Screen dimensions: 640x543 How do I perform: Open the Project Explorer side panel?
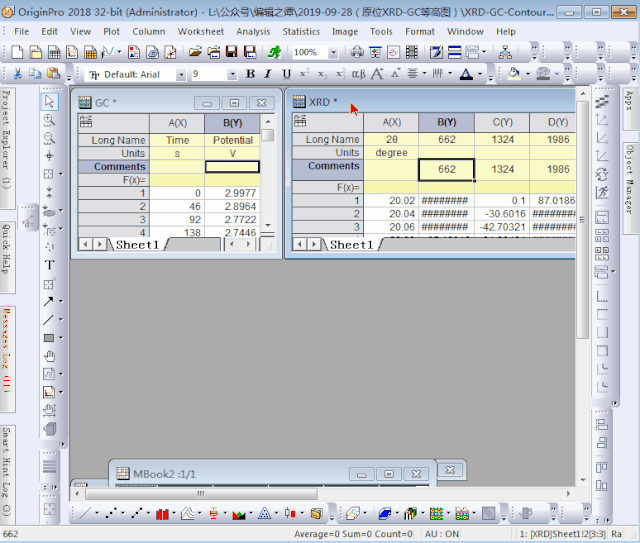(x=6, y=138)
